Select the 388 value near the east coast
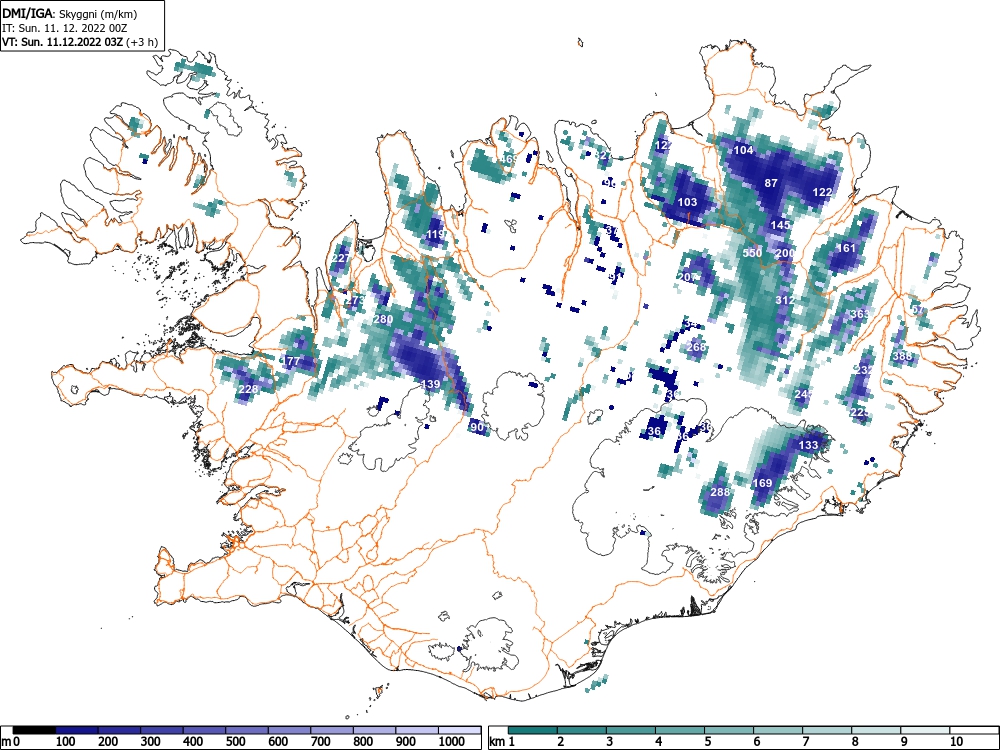 (x=902, y=356)
